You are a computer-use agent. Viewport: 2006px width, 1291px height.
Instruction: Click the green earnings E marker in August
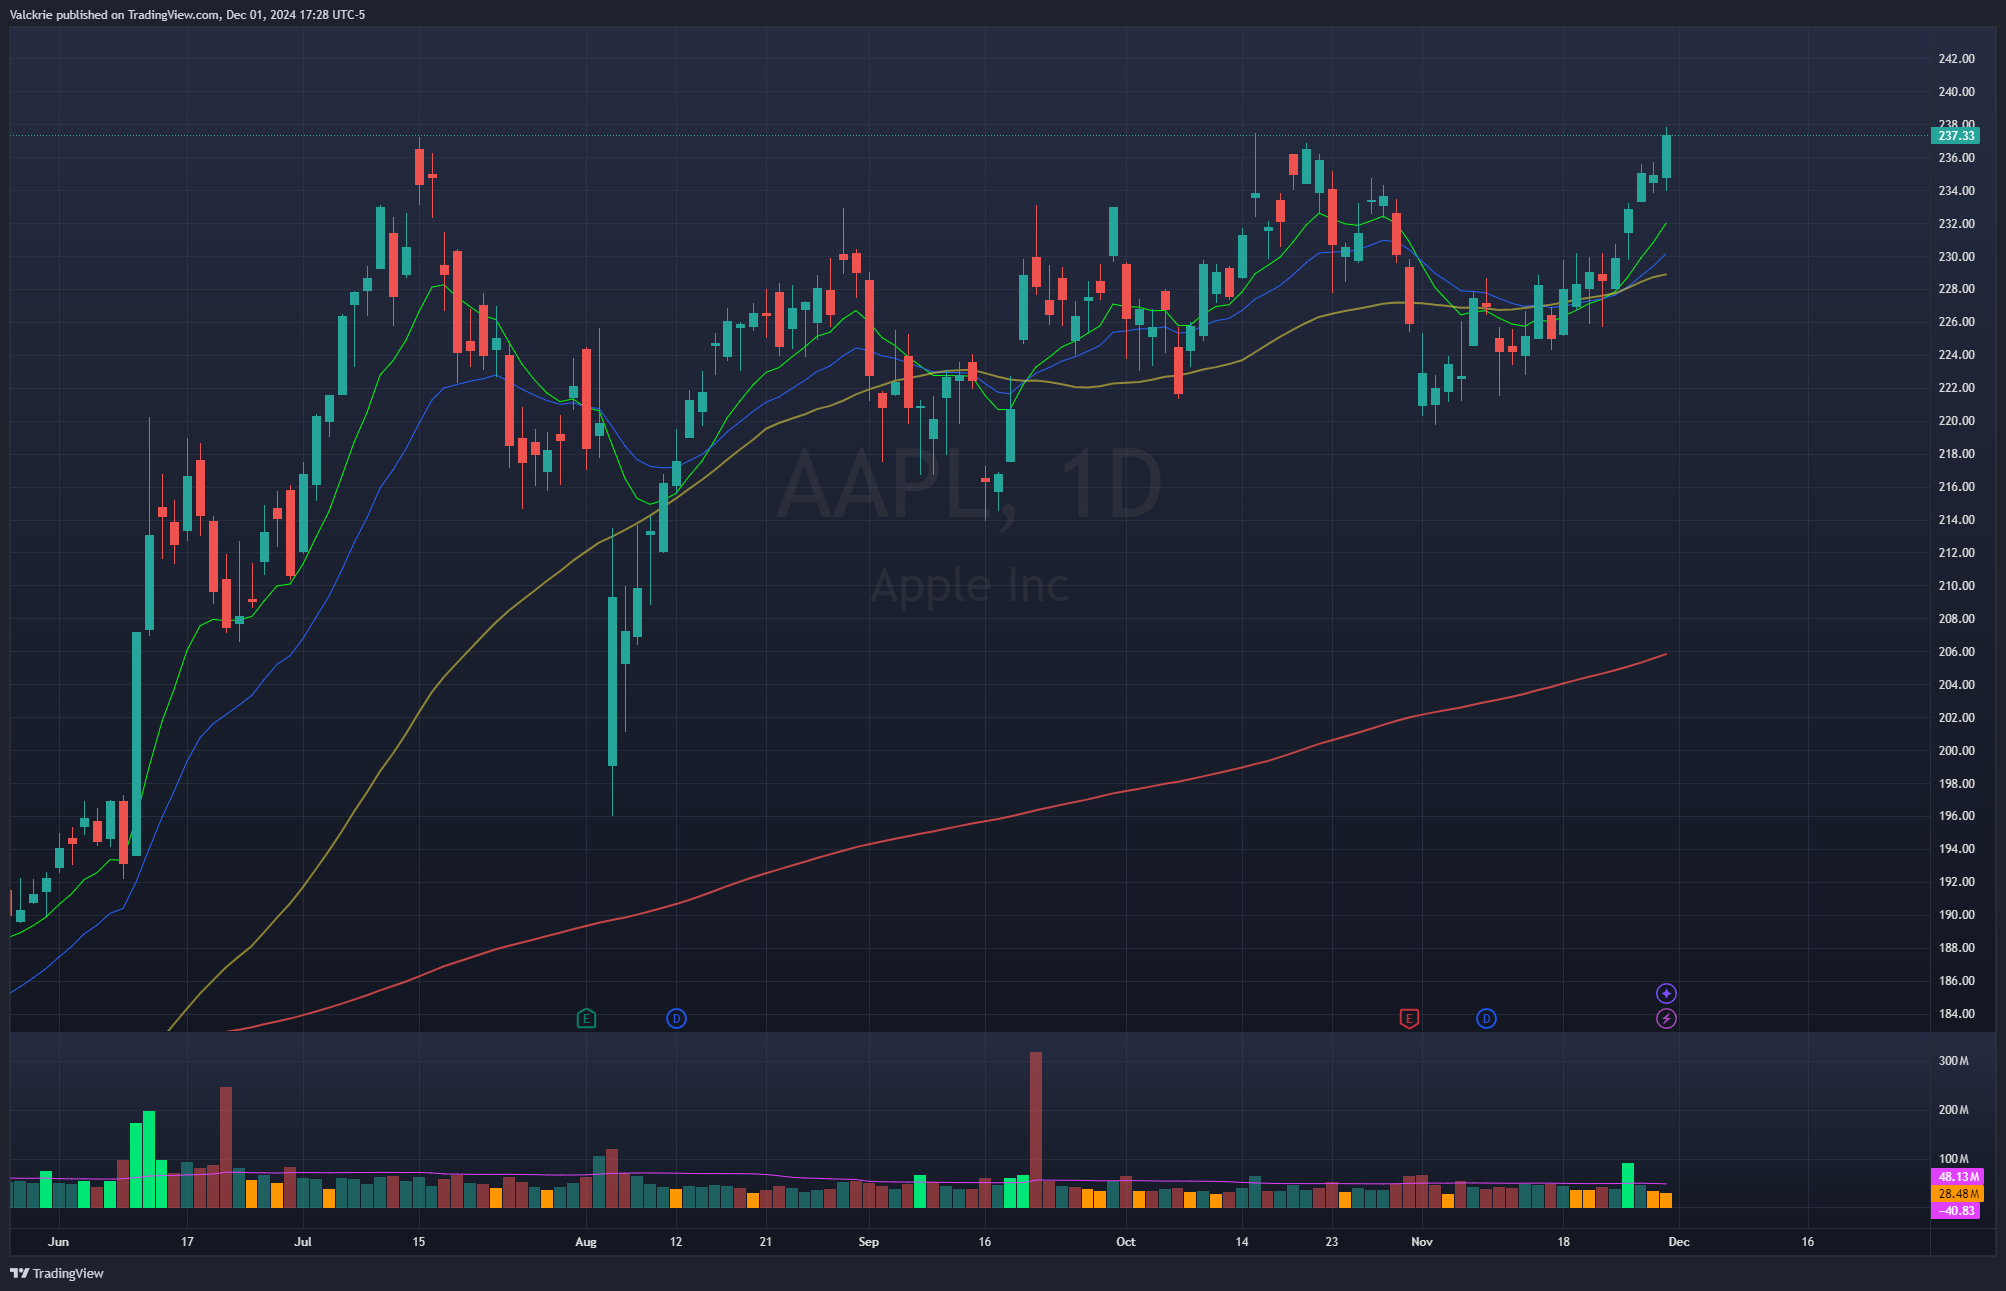(x=586, y=1019)
